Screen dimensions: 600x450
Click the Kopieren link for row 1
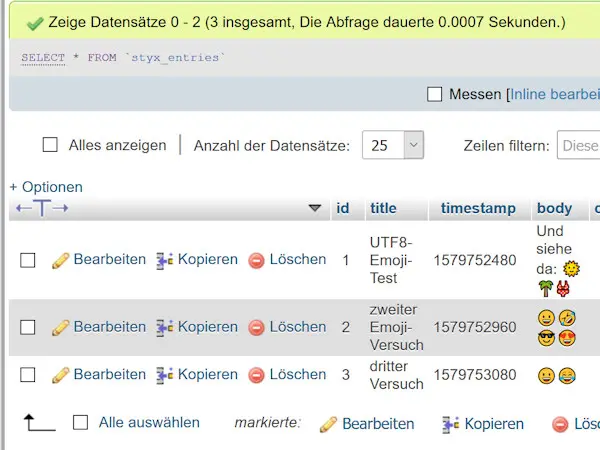(208, 259)
